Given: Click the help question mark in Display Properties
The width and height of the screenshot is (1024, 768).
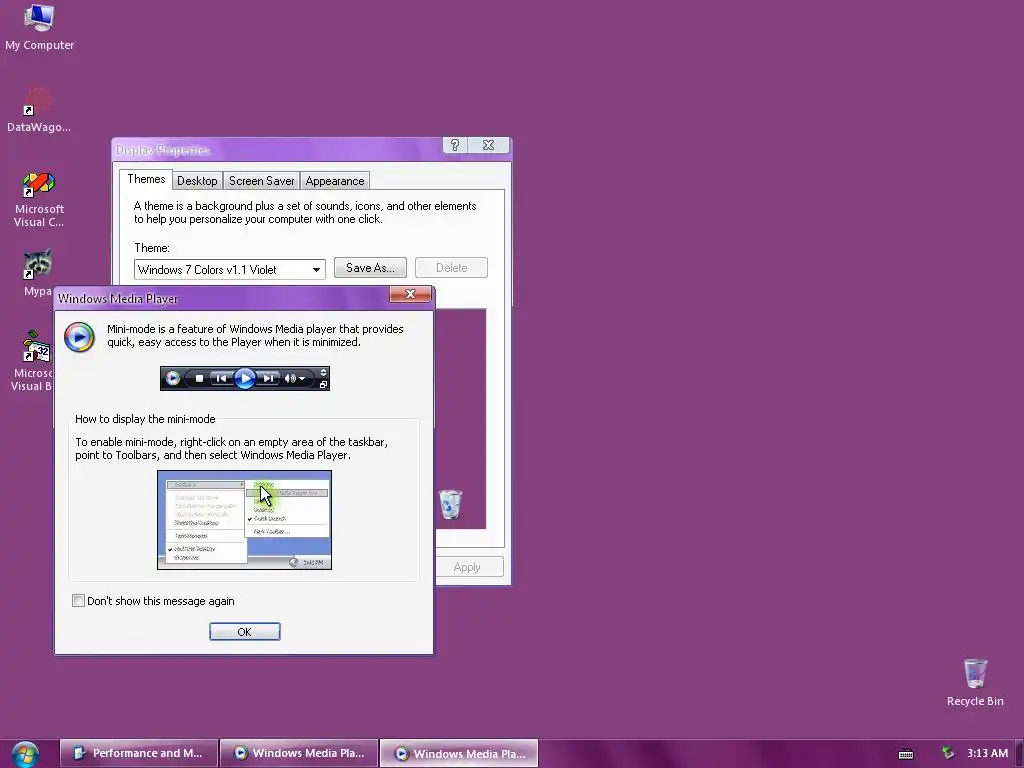Looking at the screenshot, I should coord(455,145).
